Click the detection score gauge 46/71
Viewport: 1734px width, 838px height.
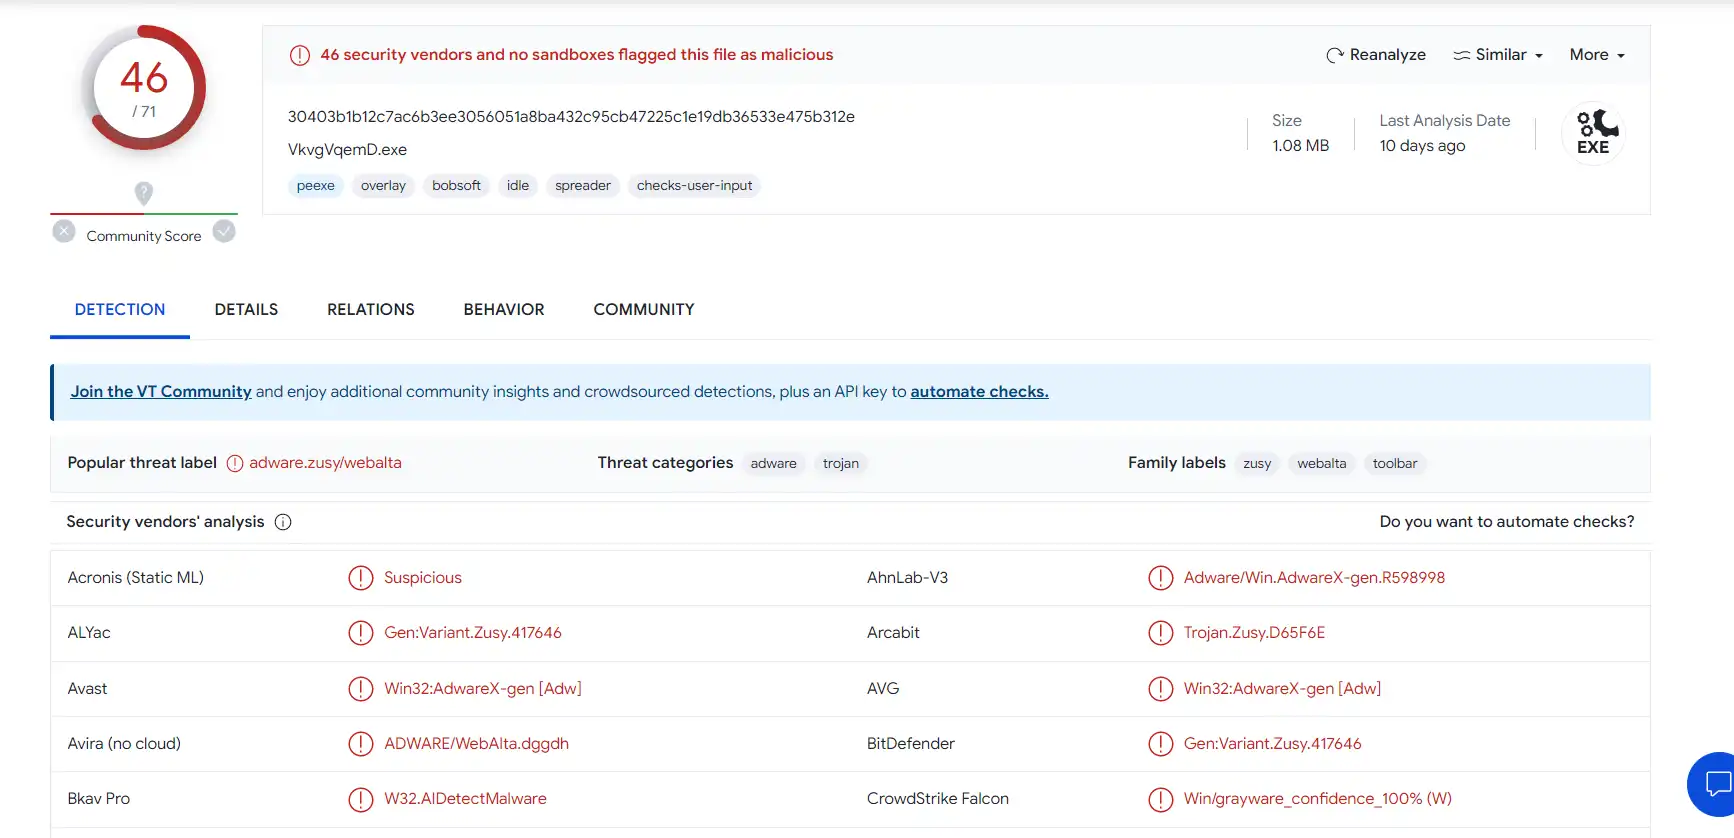pyautogui.click(x=144, y=88)
